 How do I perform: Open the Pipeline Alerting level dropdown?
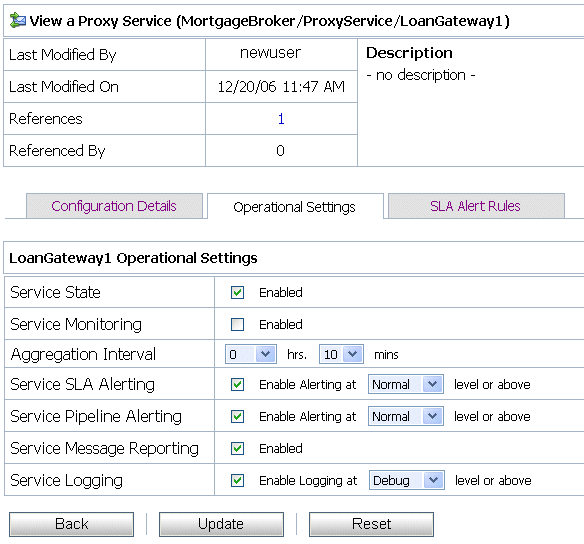pyautogui.click(x=406, y=416)
